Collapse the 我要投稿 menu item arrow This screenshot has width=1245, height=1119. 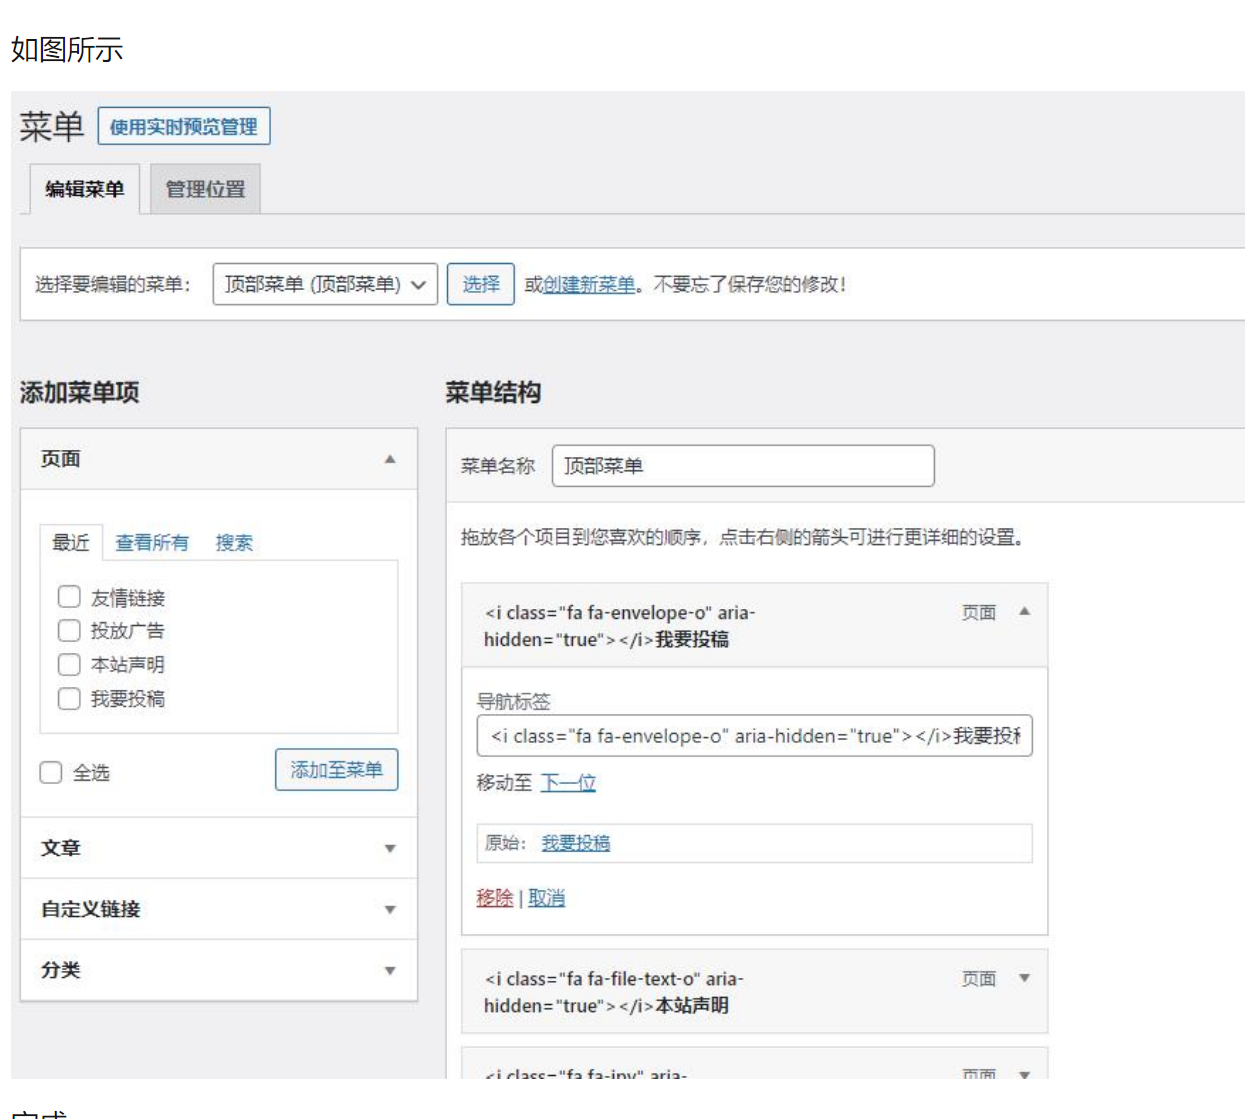(x=1024, y=611)
